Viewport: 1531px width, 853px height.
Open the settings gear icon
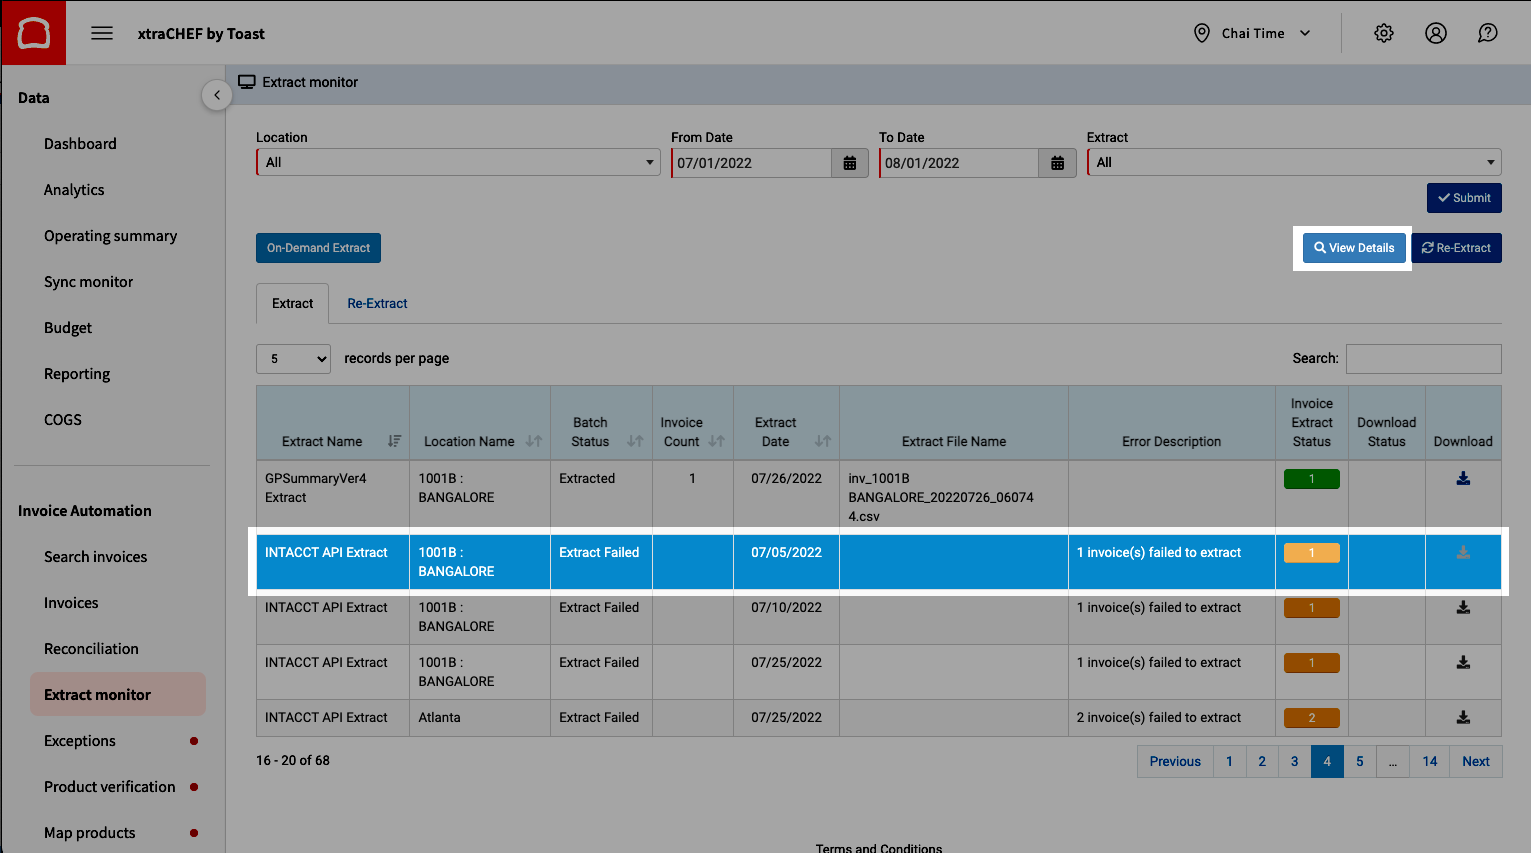1384,33
